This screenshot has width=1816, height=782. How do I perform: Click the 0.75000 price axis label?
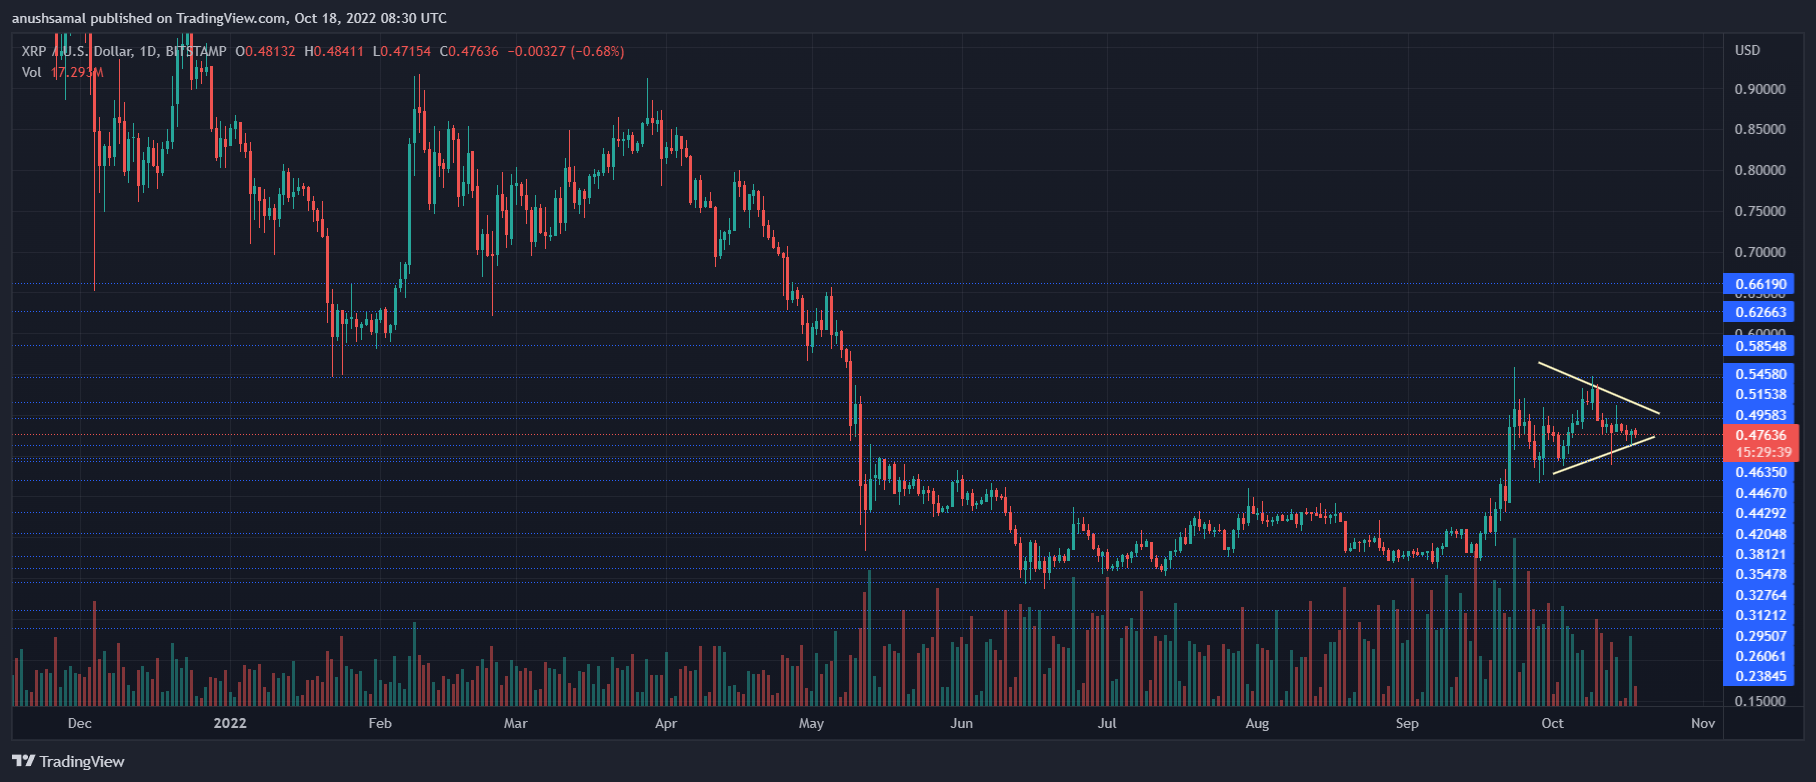click(x=1760, y=211)
